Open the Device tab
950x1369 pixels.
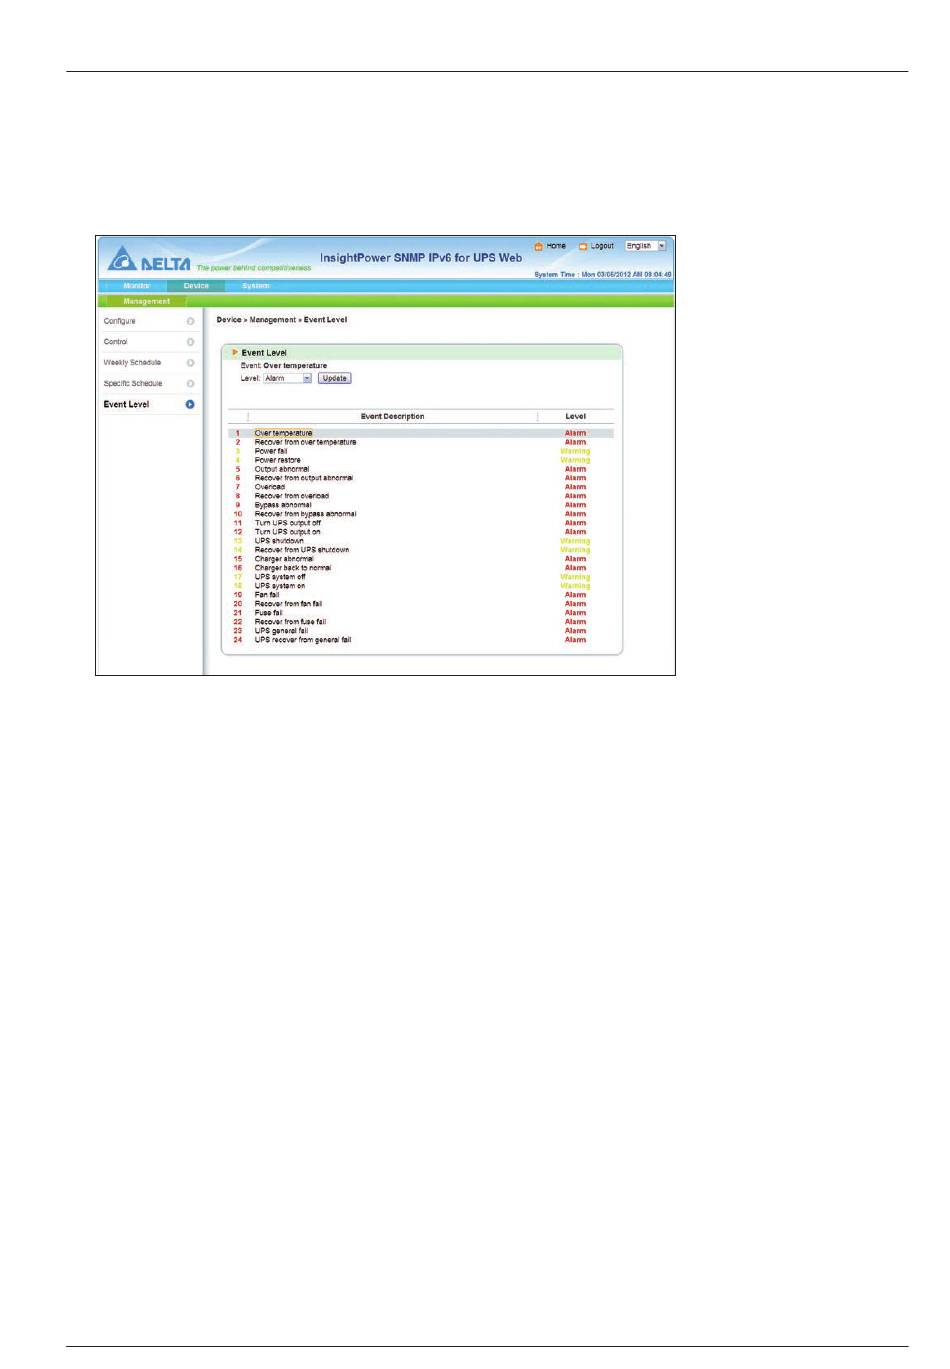[x=196, y=286]
